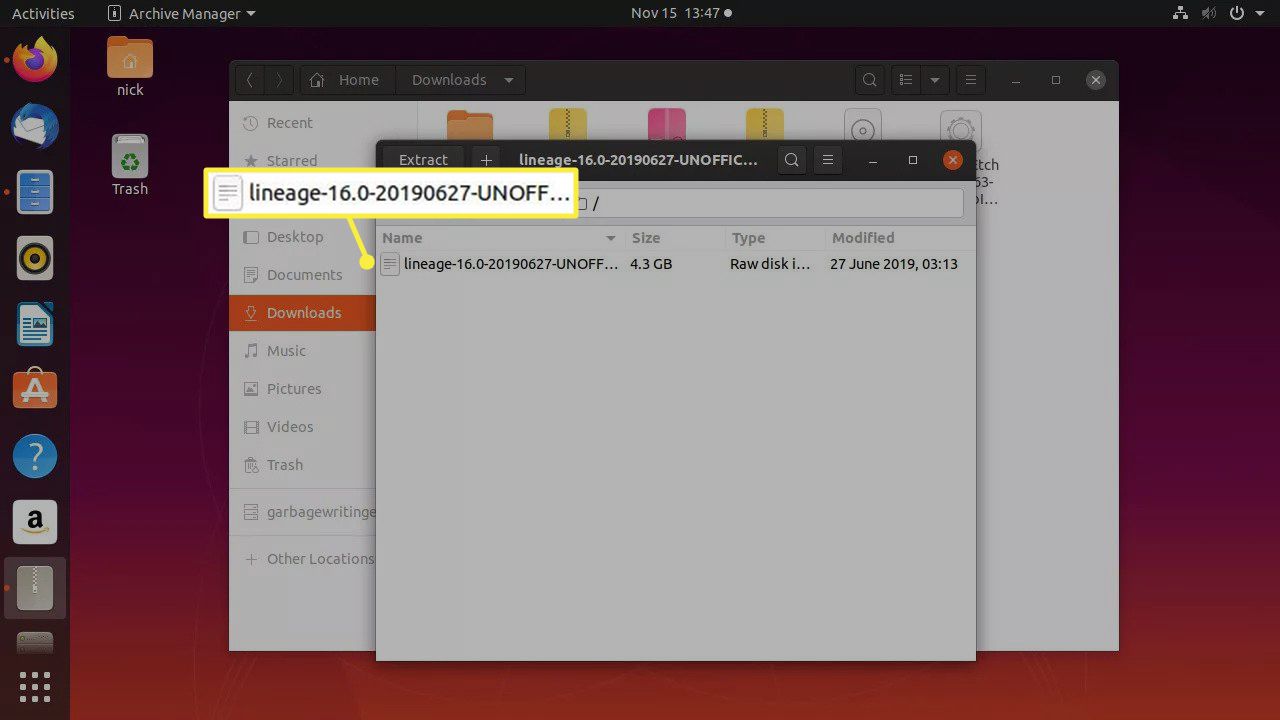Viewport: 1280px width, 720px height.
Task: Sort archive contents by Type column
Action: point(774,238)
